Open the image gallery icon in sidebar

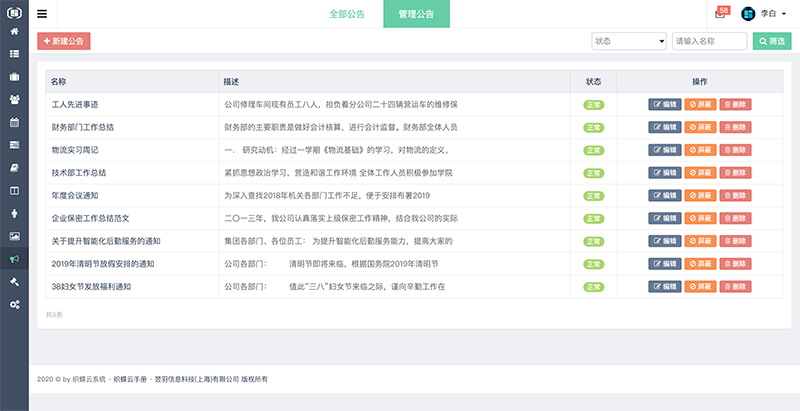tap(14, 236)
